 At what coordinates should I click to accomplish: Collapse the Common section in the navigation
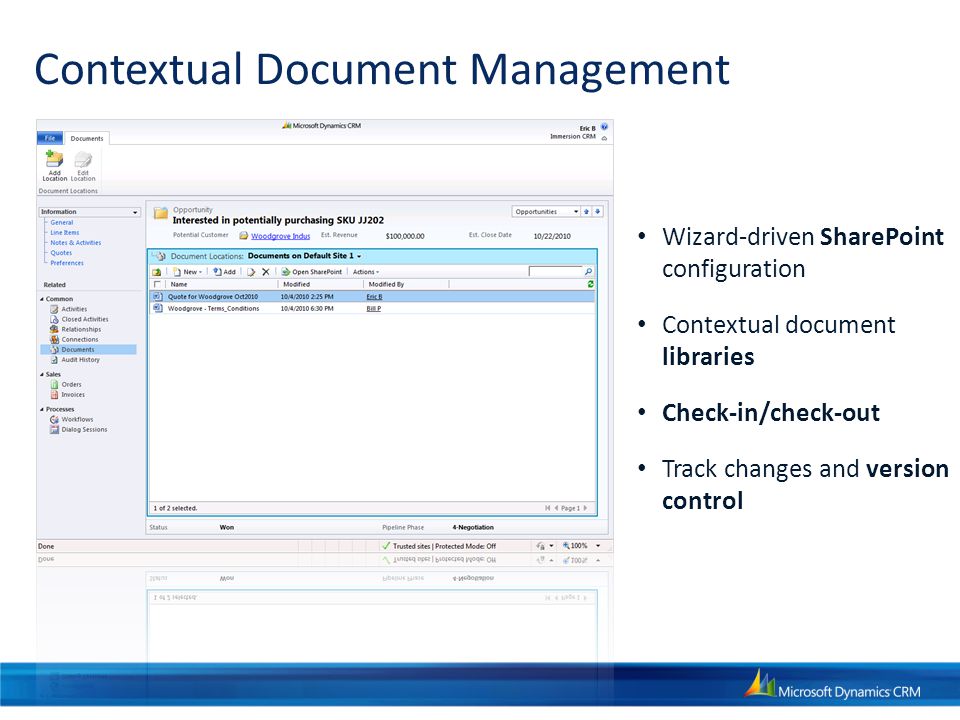(x=42, y=299)
